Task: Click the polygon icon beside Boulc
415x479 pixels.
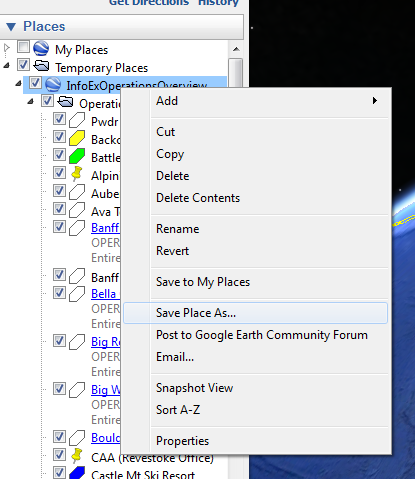Action: (x=77, y=438)
